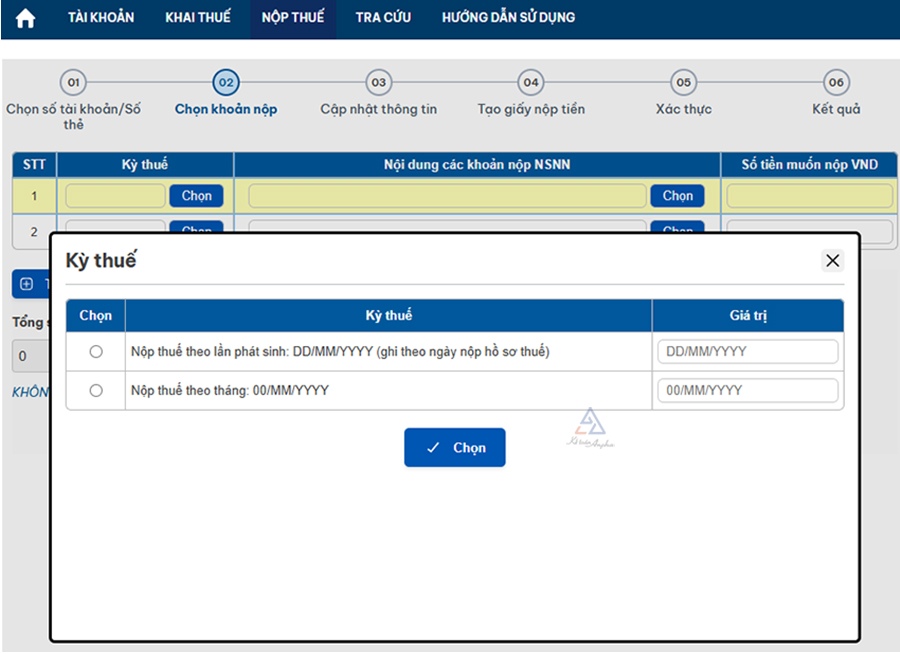Click Chọn button for Nội dung khoản nộp row 1

tap(677, 196)
